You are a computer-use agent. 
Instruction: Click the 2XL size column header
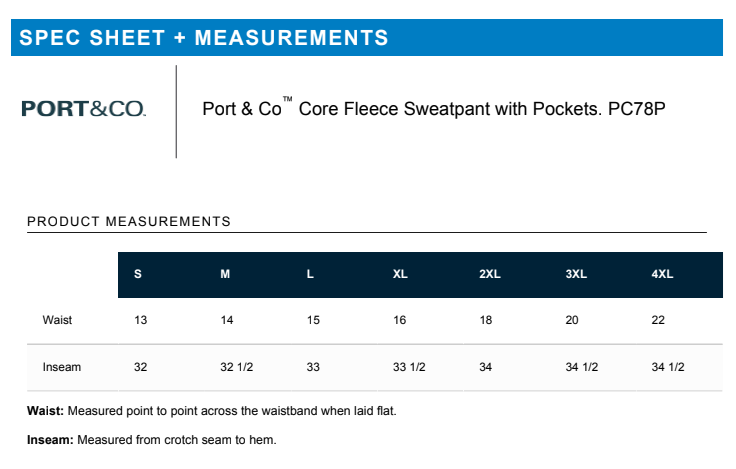point(490,275)
